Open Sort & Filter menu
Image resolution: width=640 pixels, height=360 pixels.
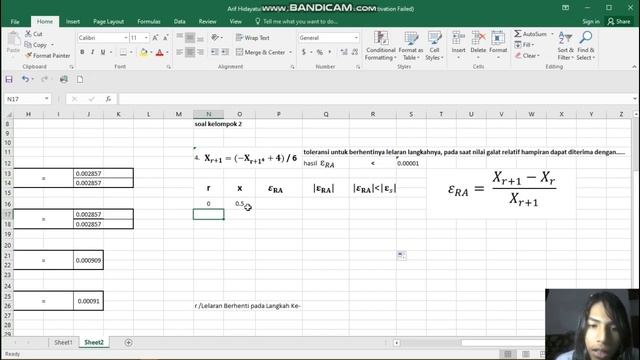pos(565,46)
